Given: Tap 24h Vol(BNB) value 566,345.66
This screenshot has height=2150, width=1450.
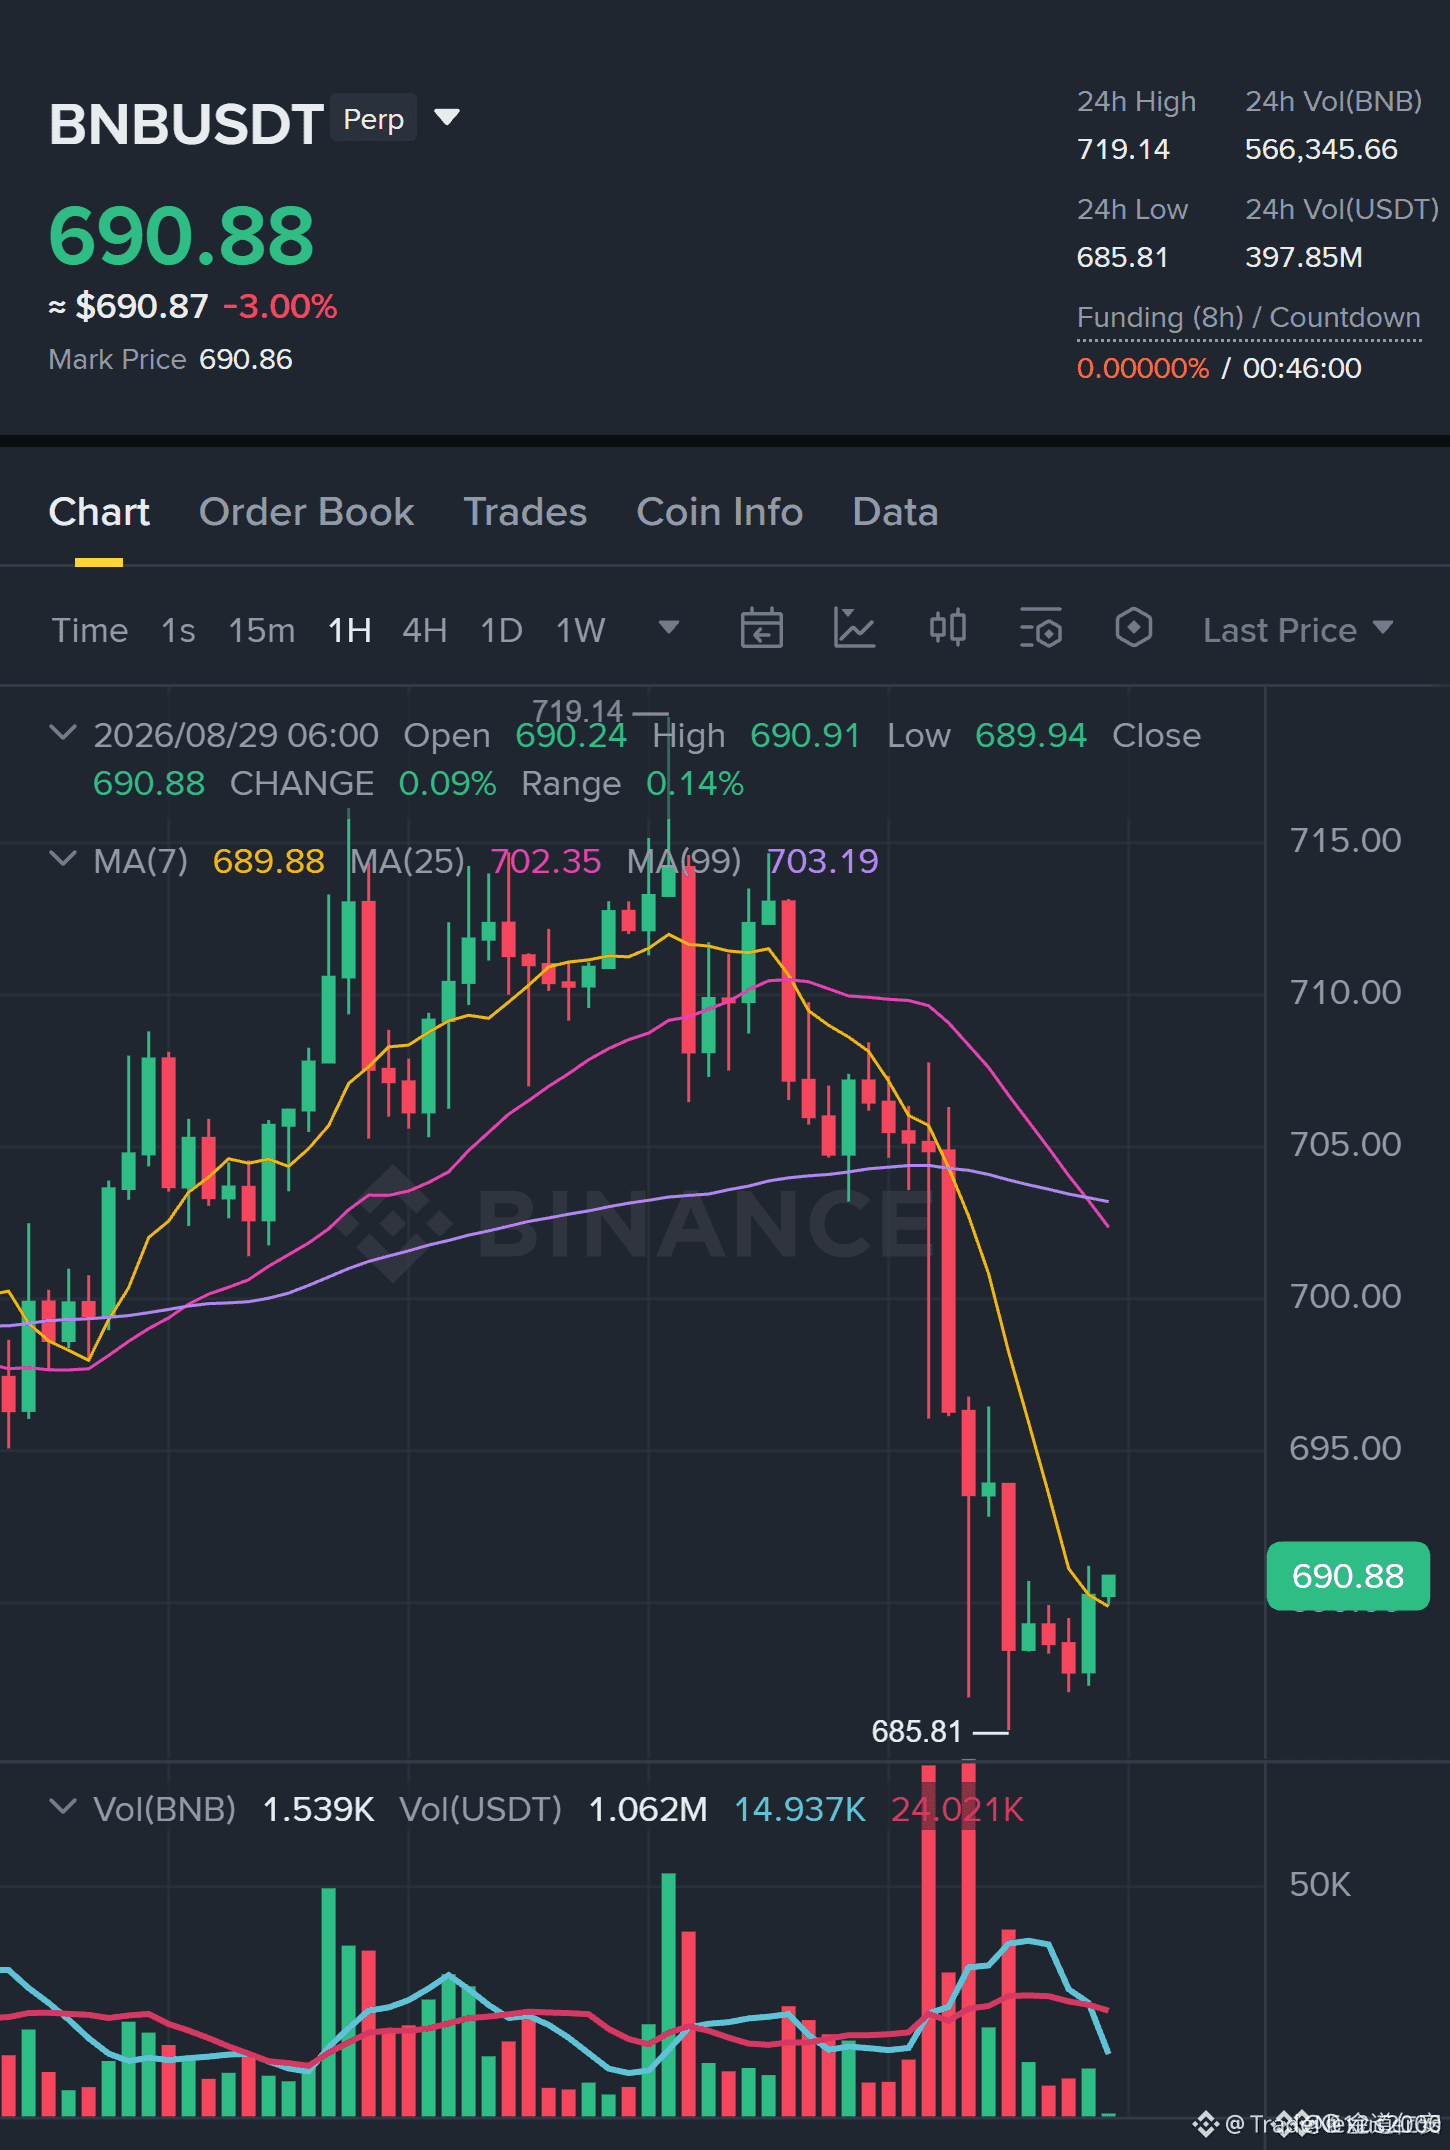Looking at the screenshot, I should [1321, 149].
